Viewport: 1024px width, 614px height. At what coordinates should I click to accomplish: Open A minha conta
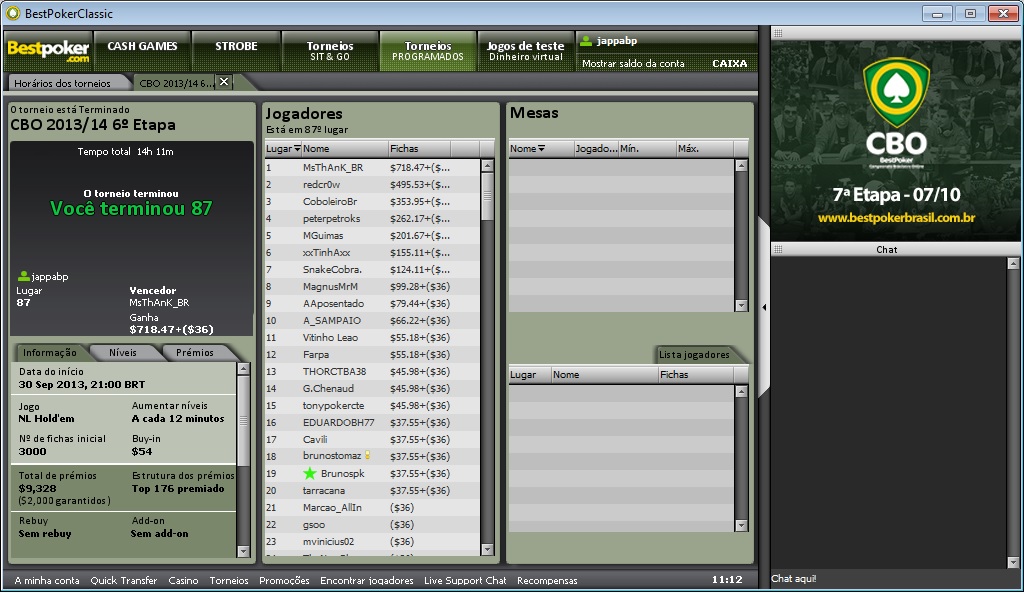click(x=47, y=580)
